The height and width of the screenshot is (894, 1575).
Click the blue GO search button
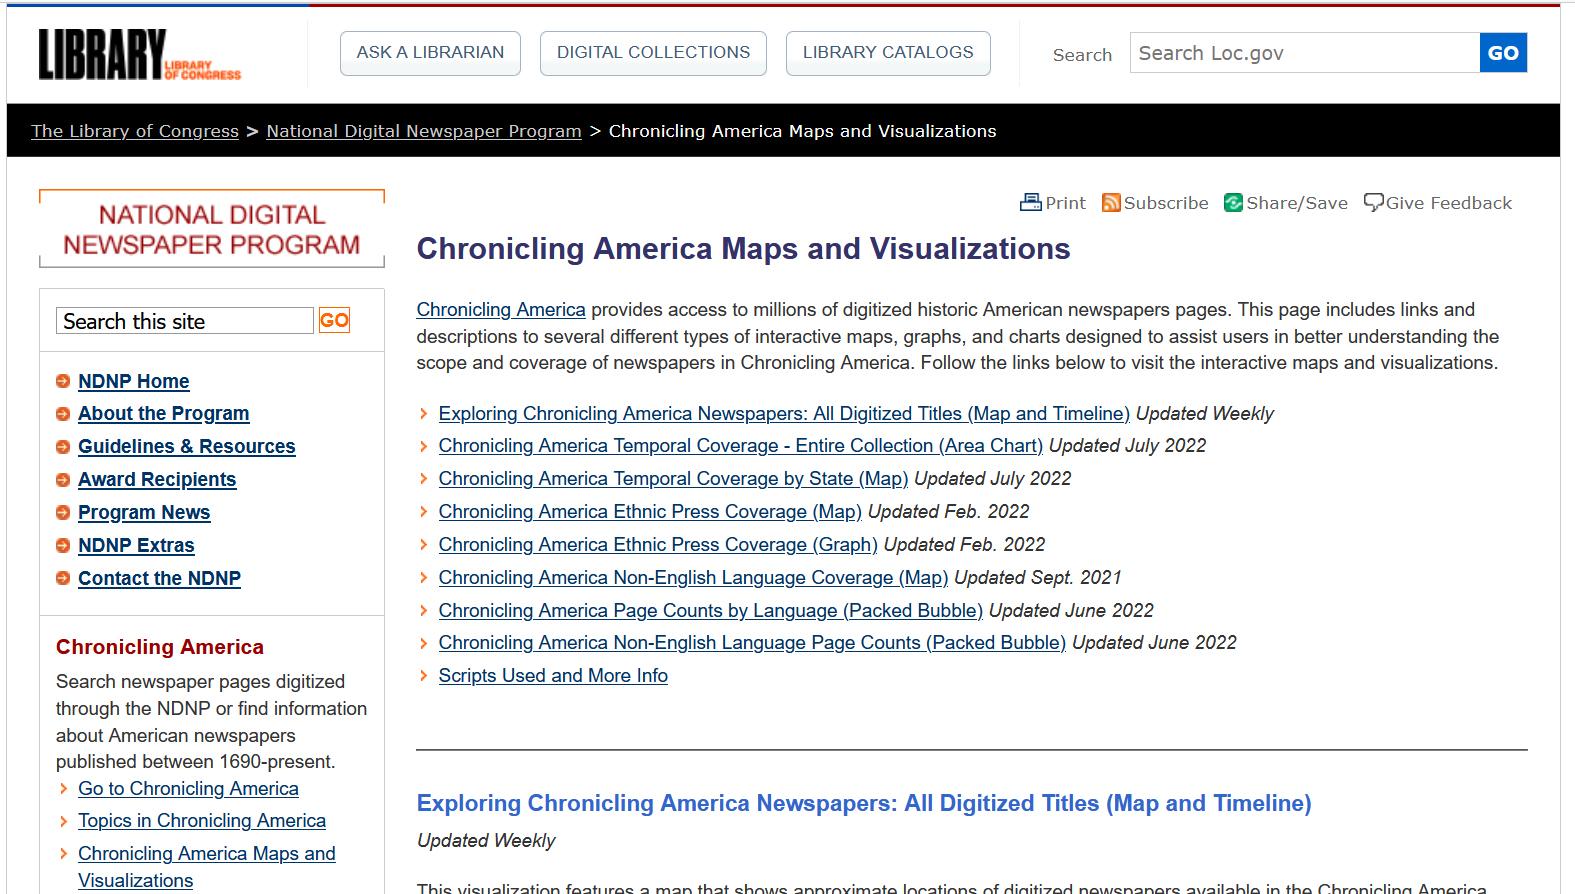pyautogui.click(x=1503, y=53)
